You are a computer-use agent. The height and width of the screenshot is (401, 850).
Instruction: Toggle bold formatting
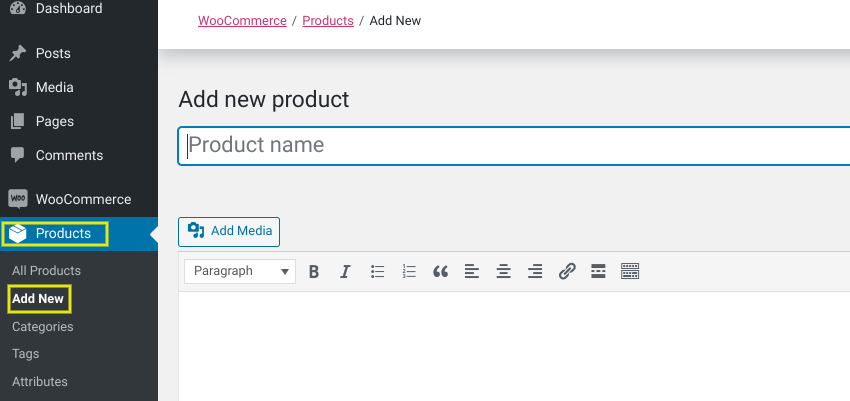[x=314, y=271]
